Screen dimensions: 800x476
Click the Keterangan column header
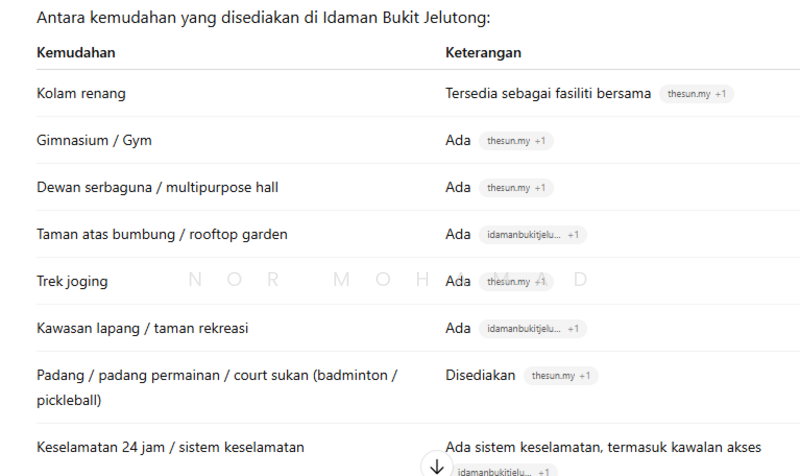pos(482,52)
